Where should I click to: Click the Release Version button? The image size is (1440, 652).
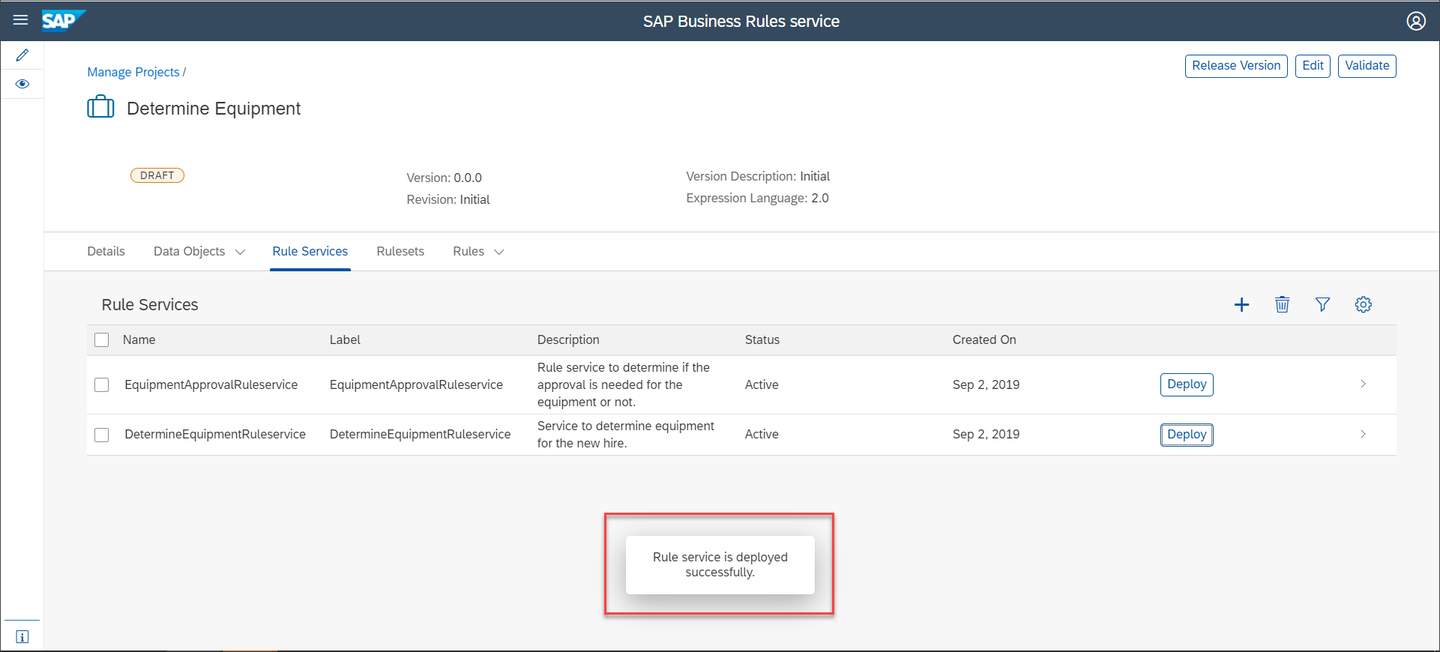click(1236, 66)
